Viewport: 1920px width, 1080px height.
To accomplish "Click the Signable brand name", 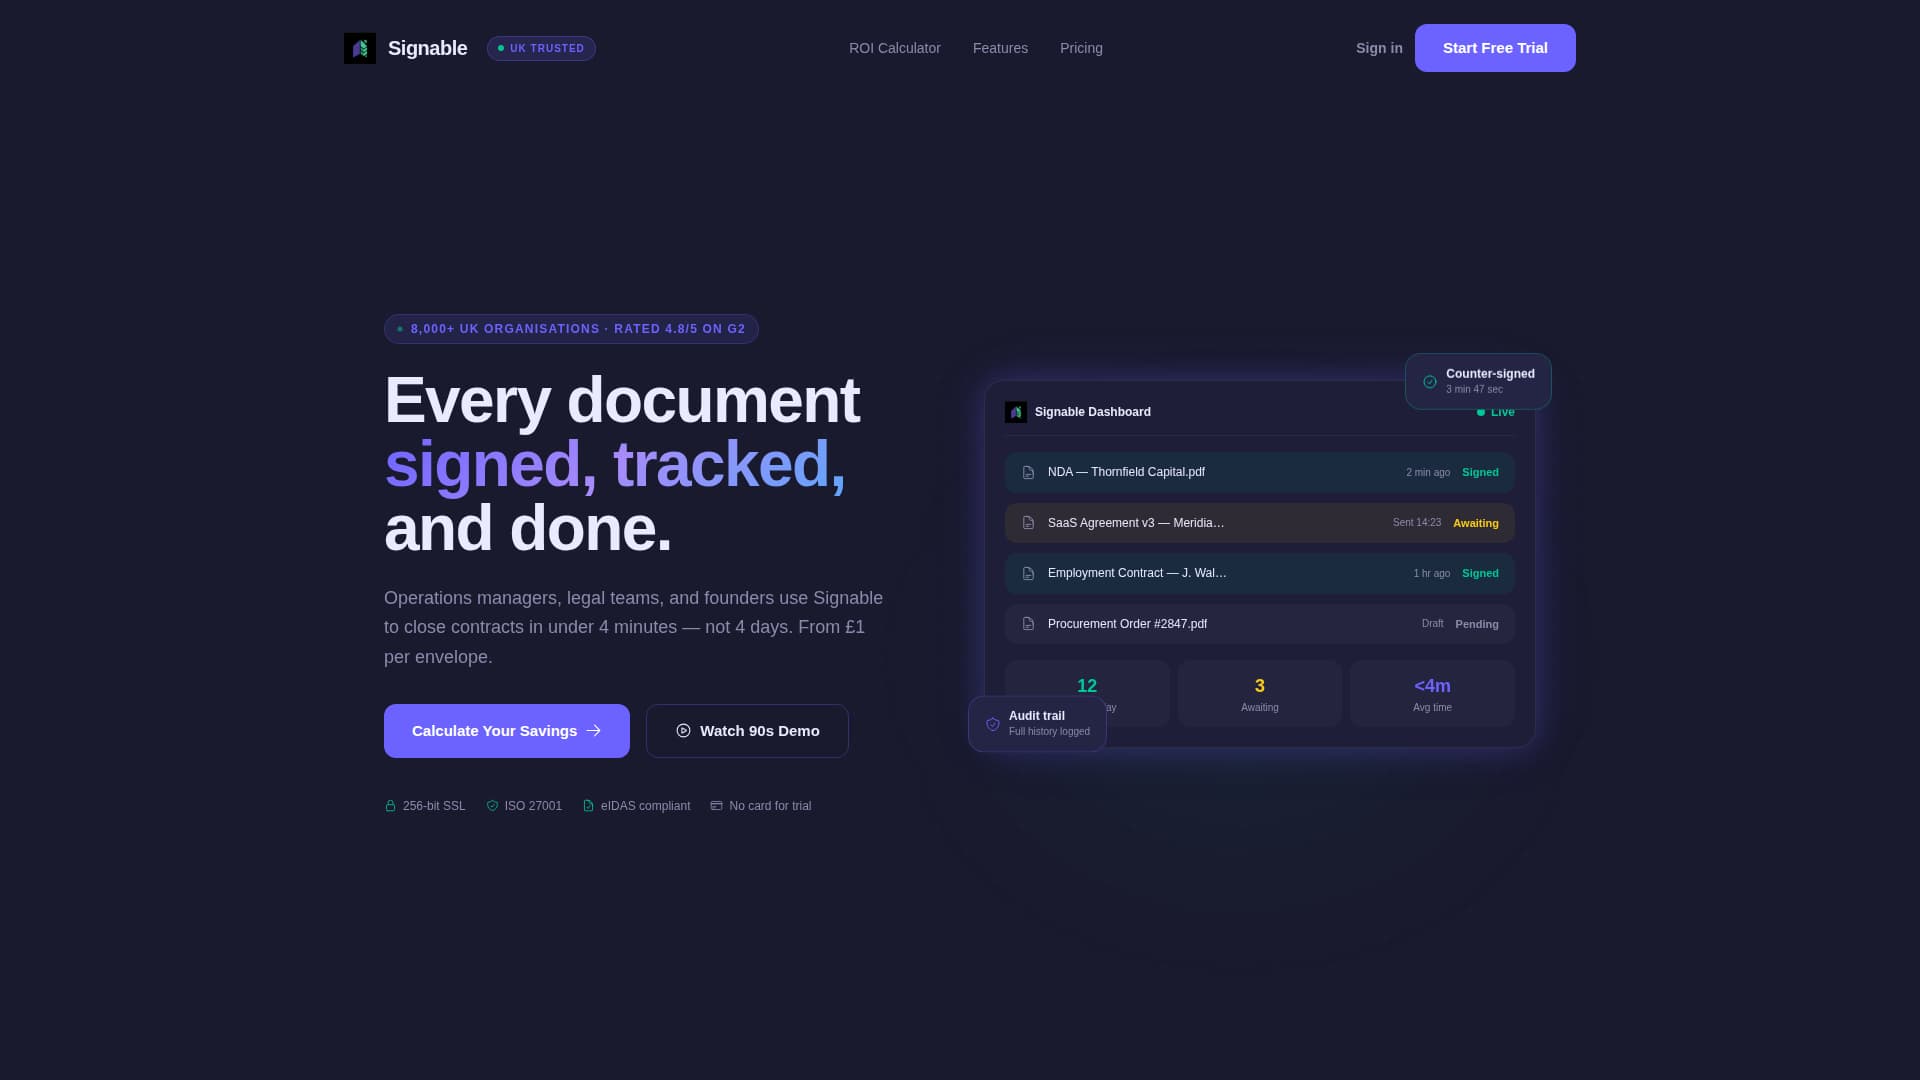I will pos(427,48).
